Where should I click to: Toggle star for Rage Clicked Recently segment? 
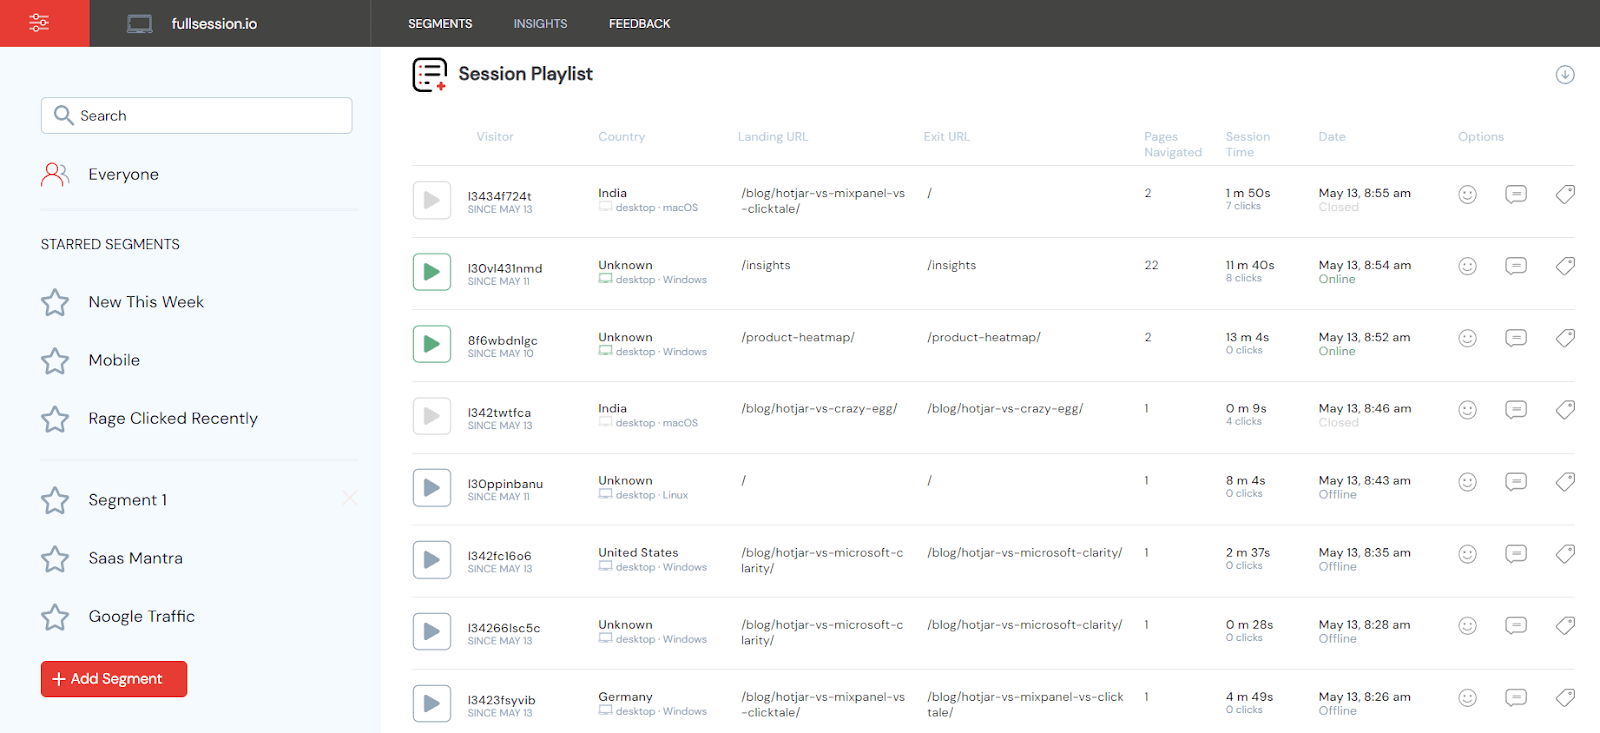55,418
